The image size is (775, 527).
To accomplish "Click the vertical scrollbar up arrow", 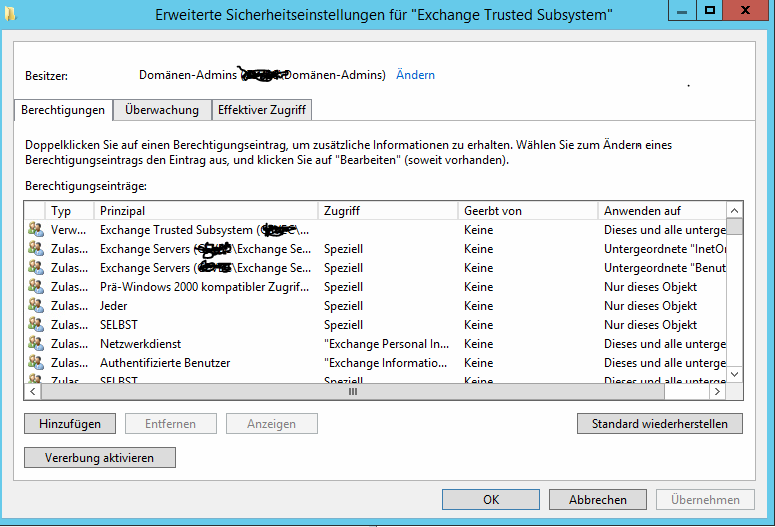I will point(734,211).
